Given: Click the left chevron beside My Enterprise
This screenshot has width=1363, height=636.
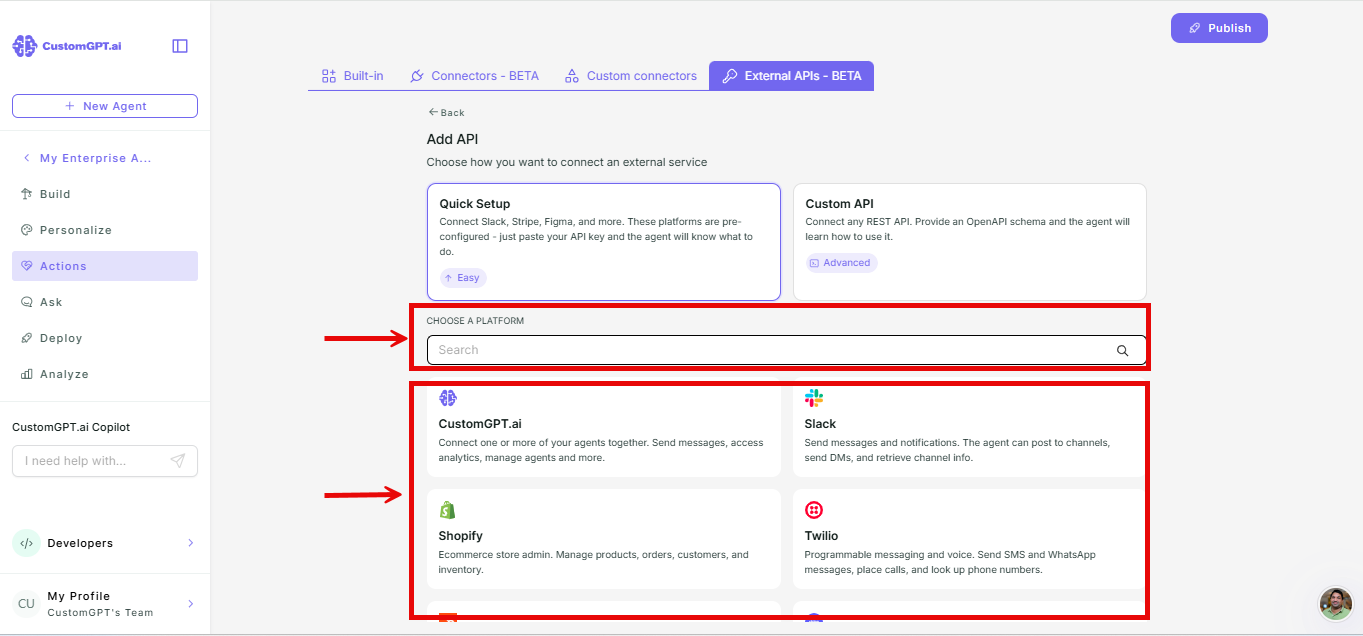Looking at the screenshot, I should pos(26,158).
